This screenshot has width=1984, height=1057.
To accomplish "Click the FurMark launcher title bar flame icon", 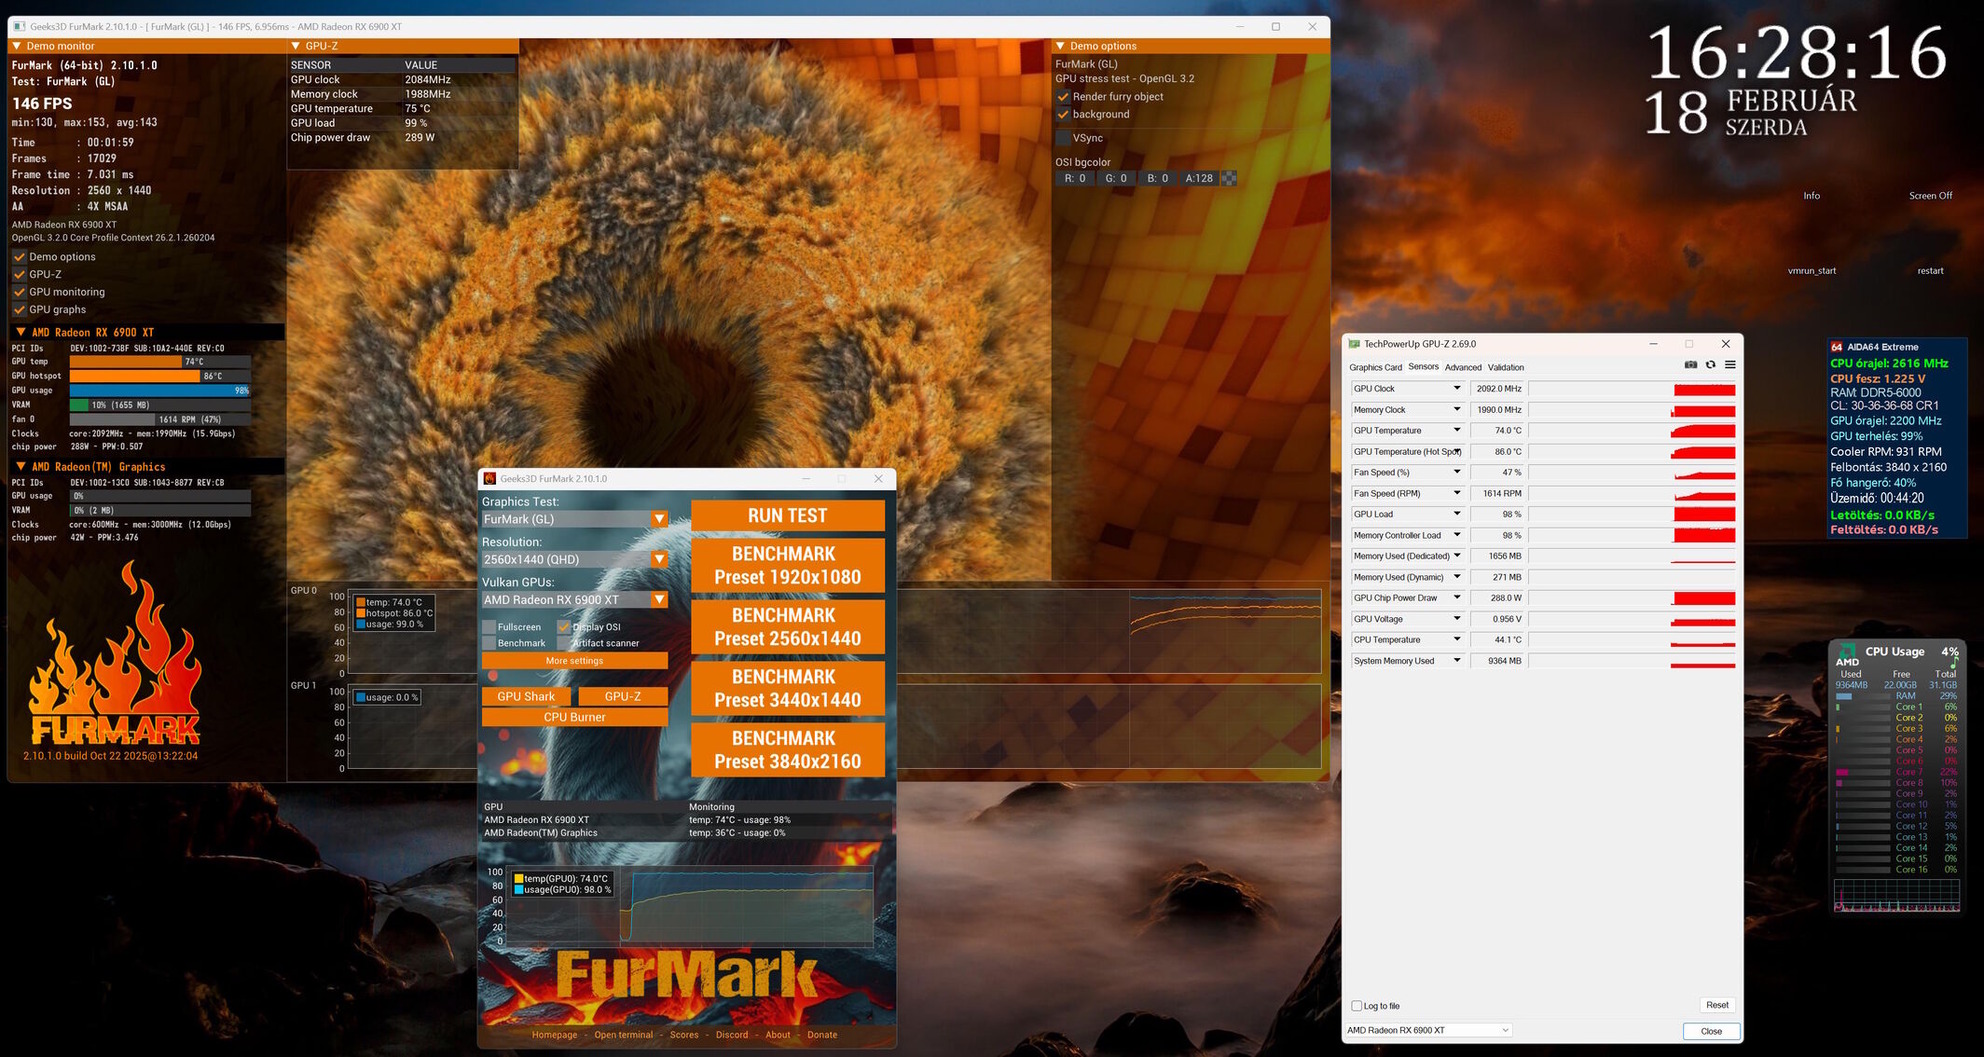I will coord(490,479).
